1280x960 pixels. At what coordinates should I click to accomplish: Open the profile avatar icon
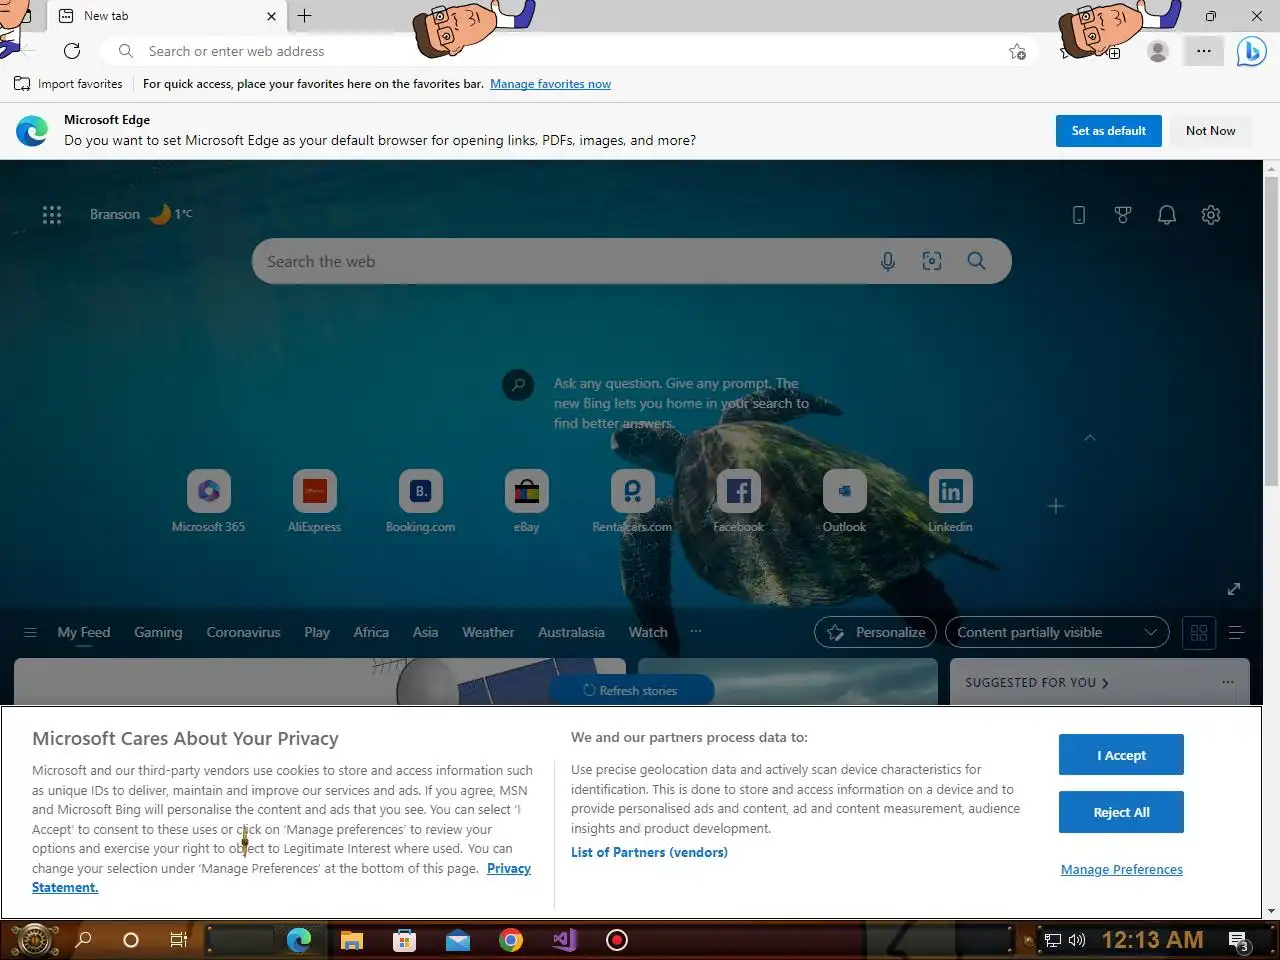click(1158, 51)
